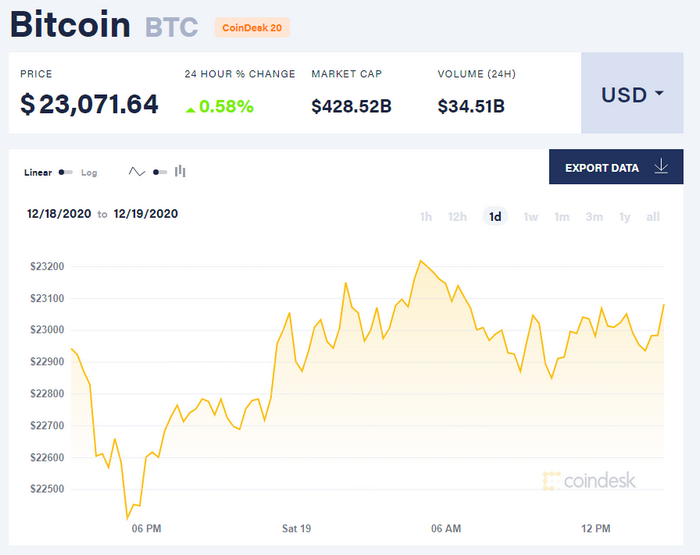Click the download arrow icon on Export Data
The height and width of the screenshot is (555, 700).
(661, 167)
